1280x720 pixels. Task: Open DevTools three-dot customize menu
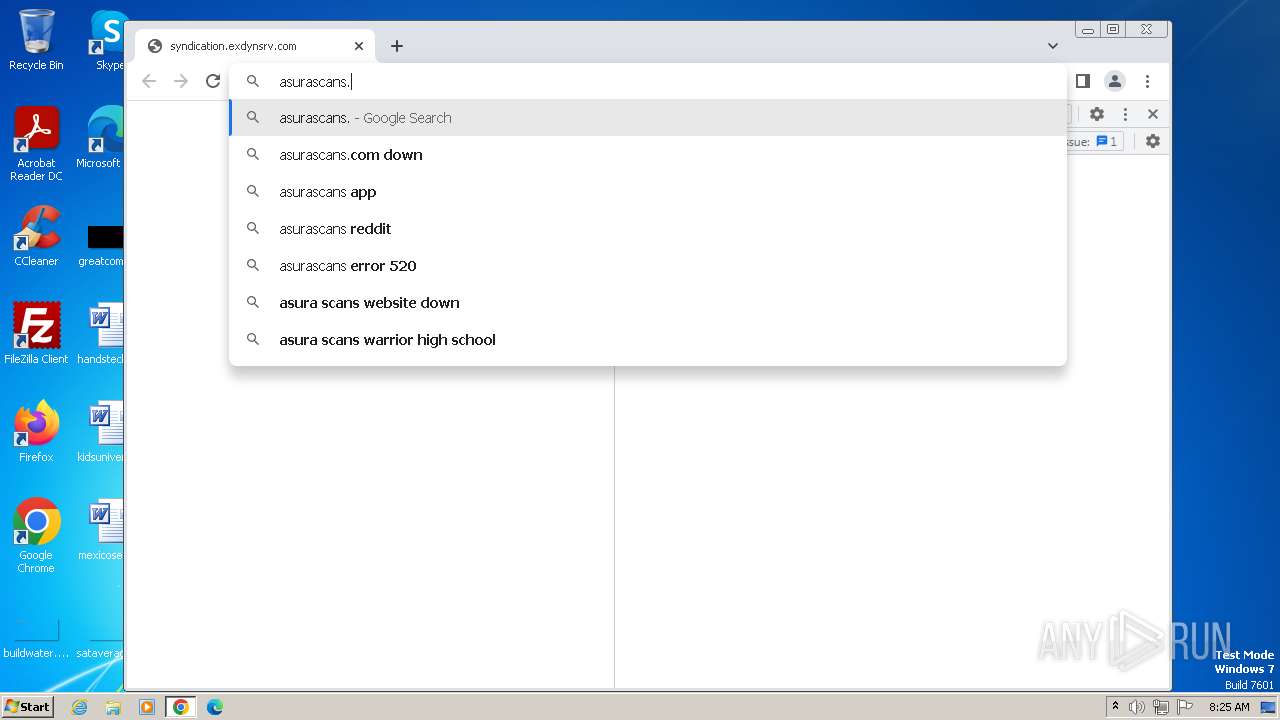[x=1125, y=114]
